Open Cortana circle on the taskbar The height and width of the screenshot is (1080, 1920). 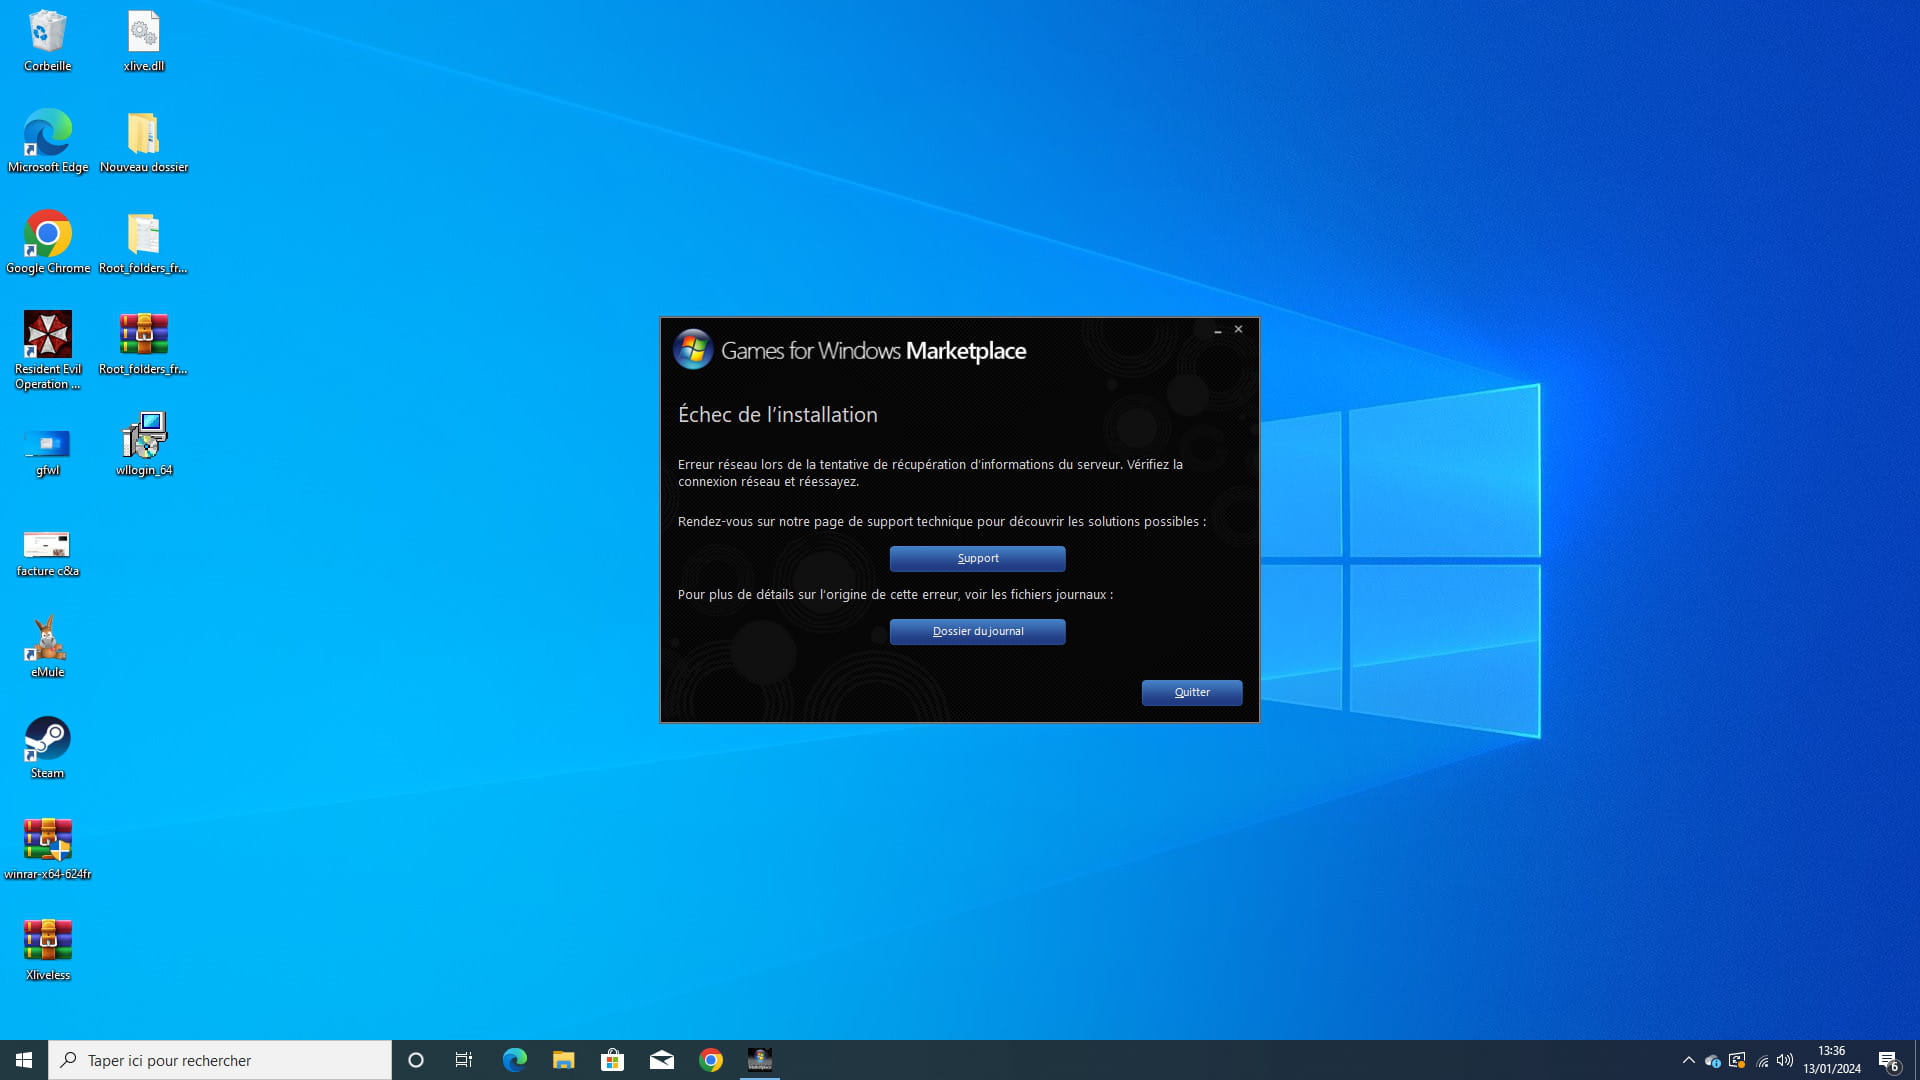click(x=416, y=1060)
